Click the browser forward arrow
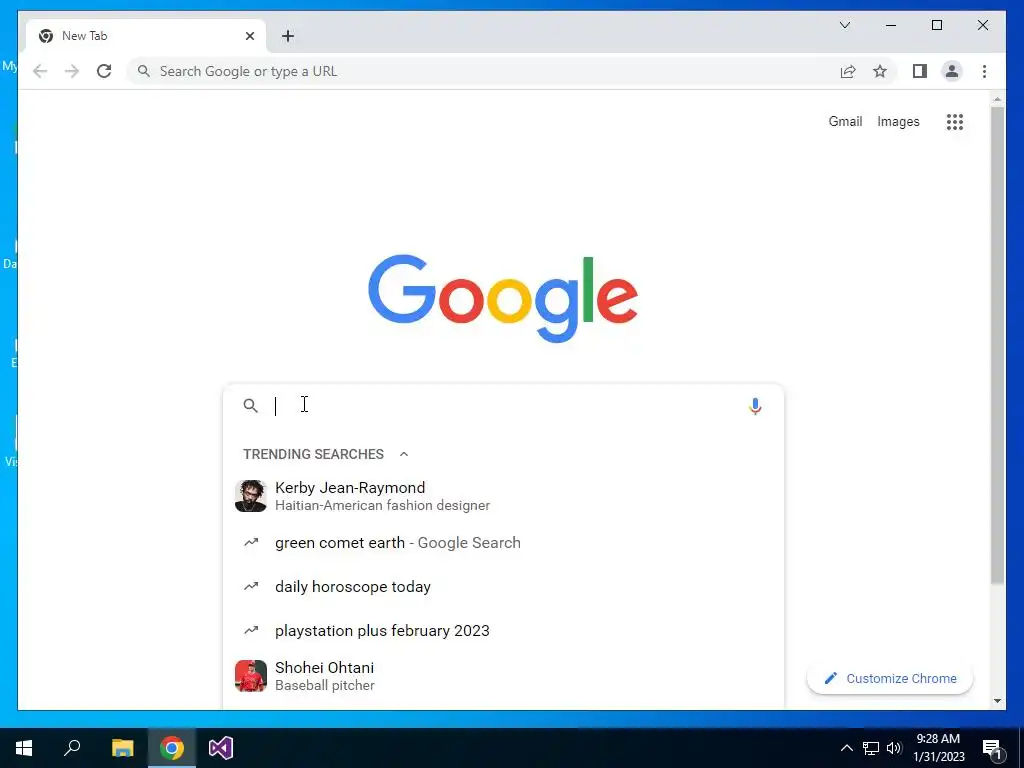Viewport: 1024px width, 768px height. coord(72,71)
